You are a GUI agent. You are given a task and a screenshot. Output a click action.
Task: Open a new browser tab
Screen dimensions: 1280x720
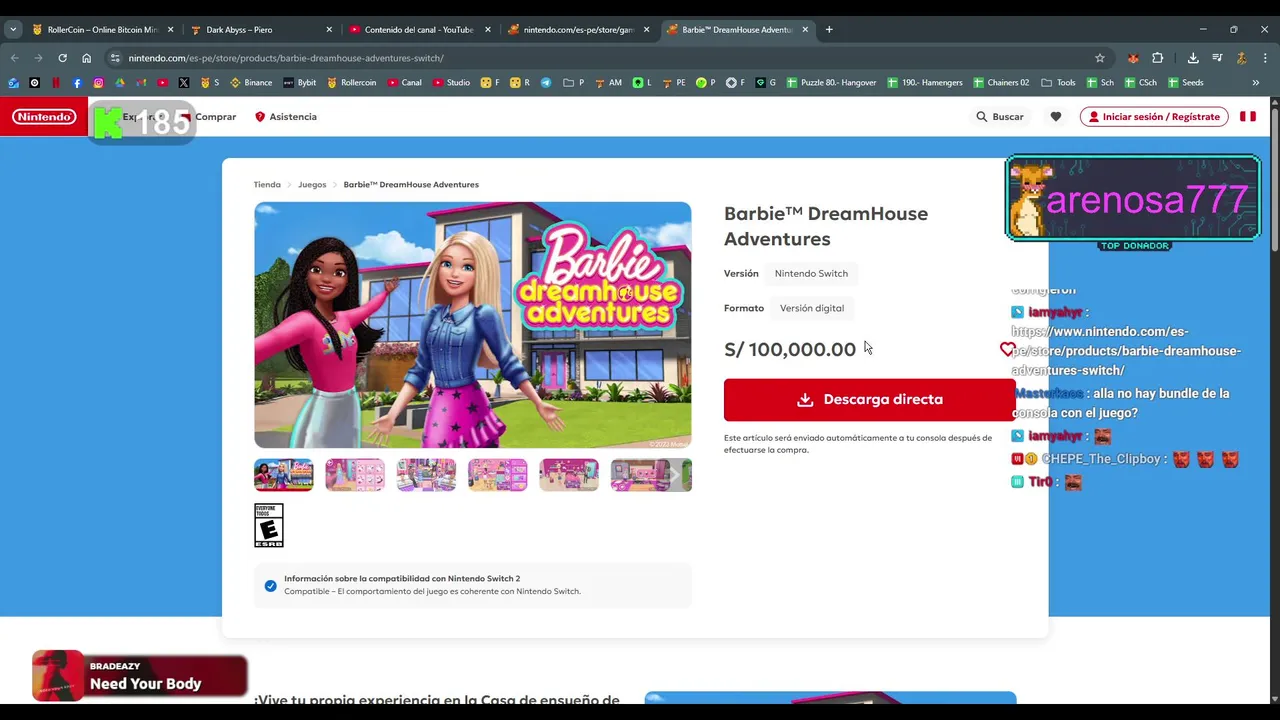click(x=829, y=29)
